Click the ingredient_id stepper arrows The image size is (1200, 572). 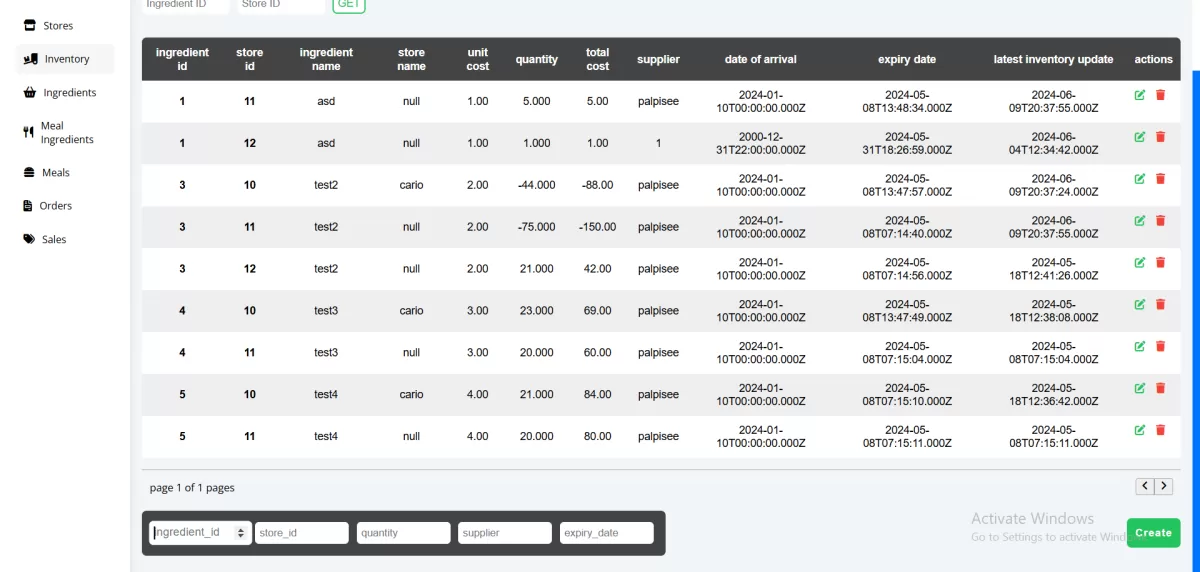click(241, 533)
